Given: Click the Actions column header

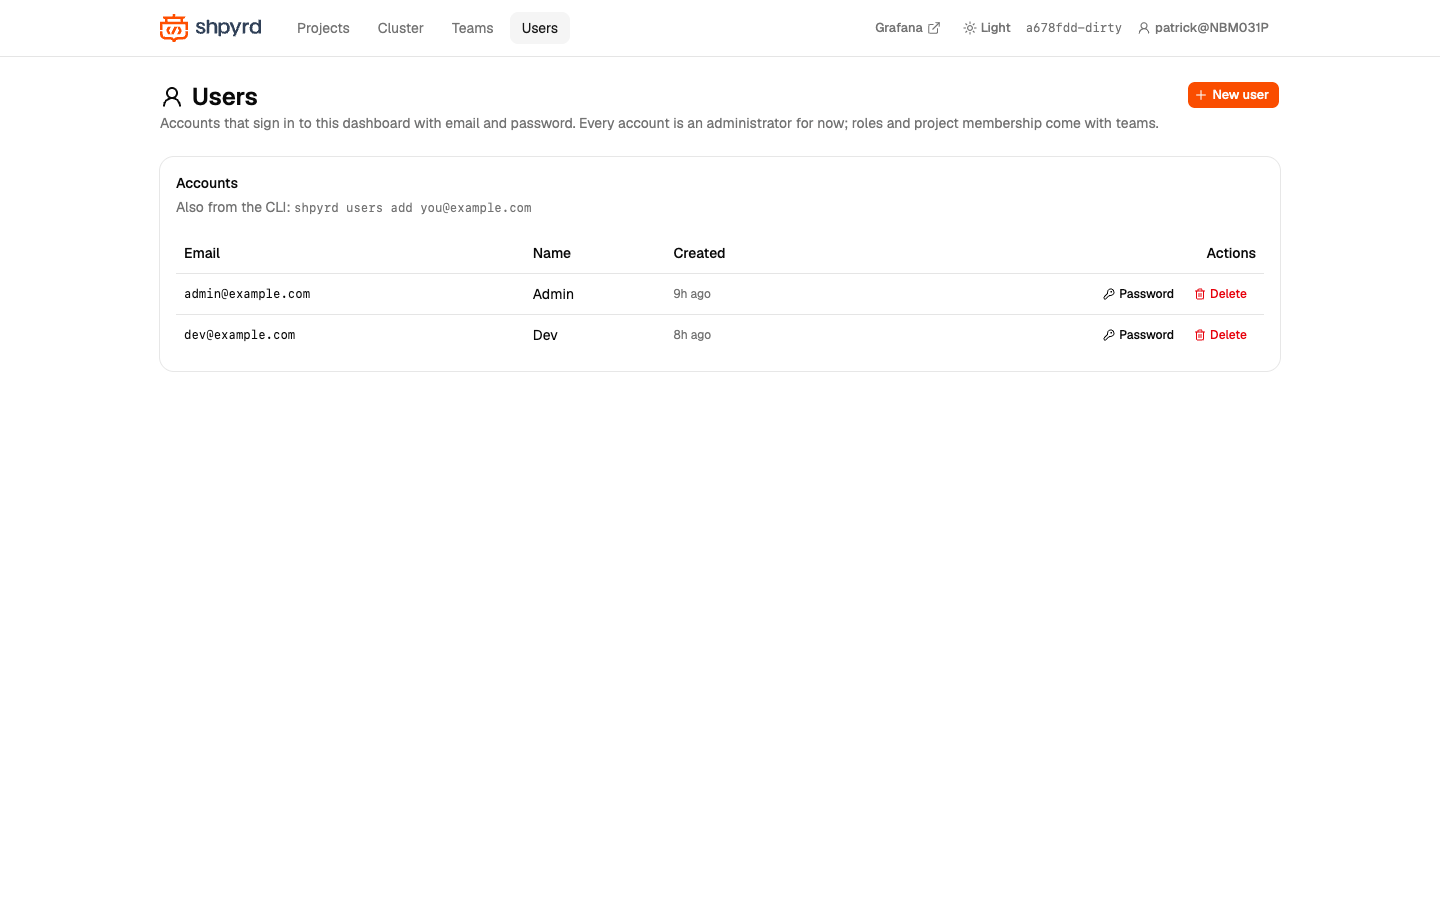Looking at the screenshot, I should [x=1231, y=253].
